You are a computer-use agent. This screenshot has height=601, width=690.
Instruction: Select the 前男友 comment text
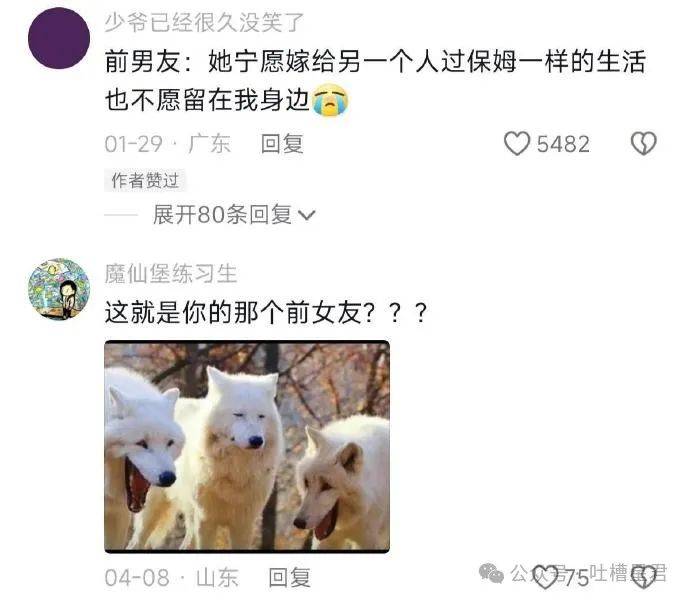(x=375, y=81)
